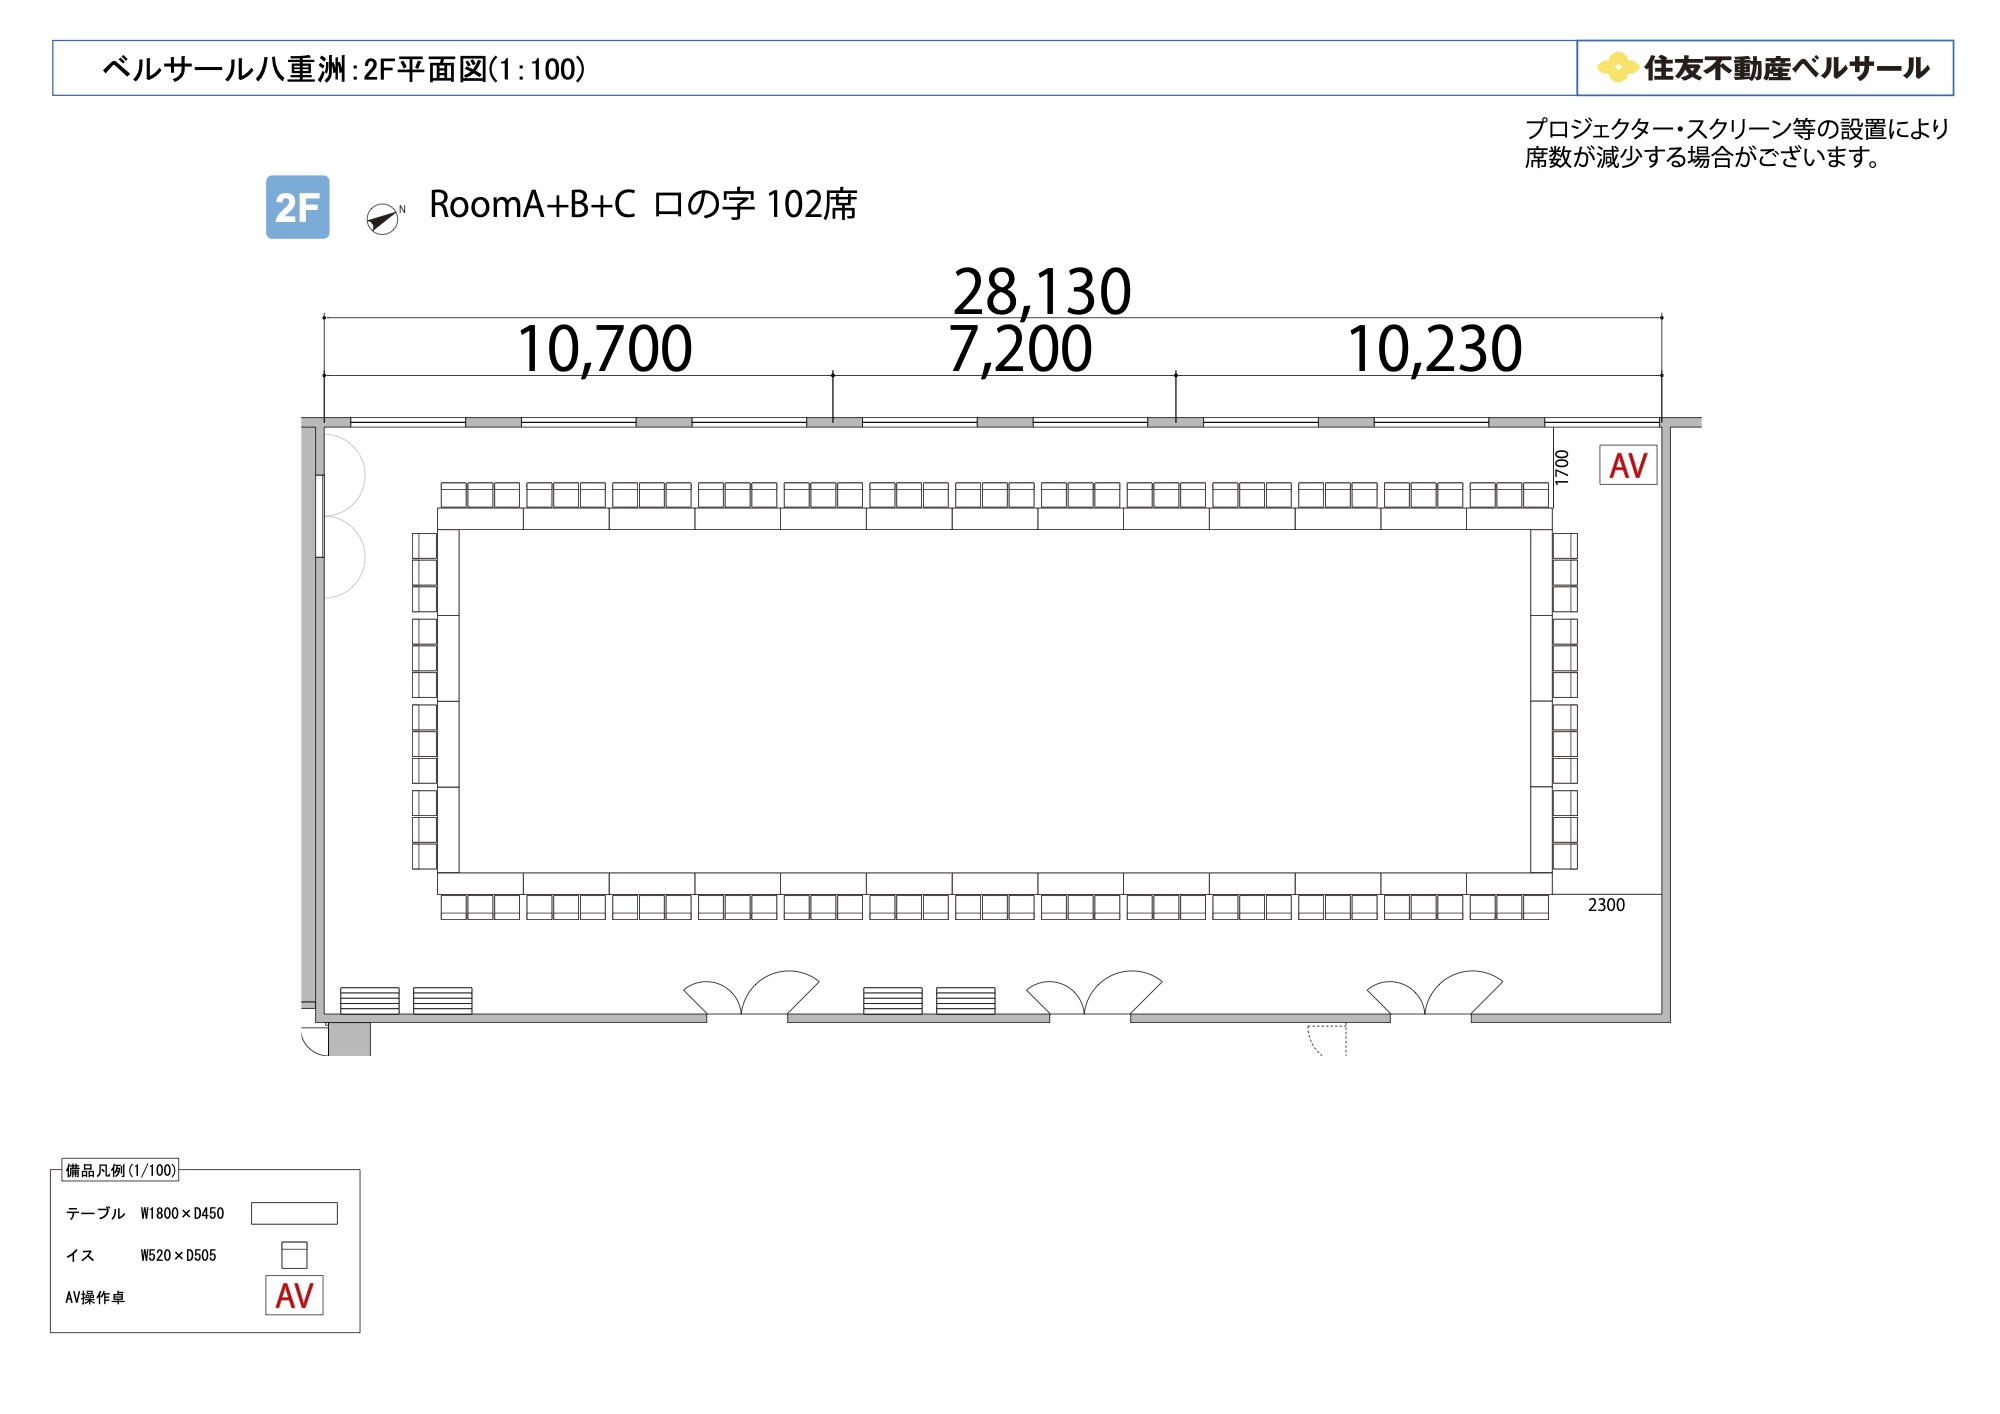Image resolution: width=2000 pixels, height=1414 pixels.
Task: Click the title ベルサール八重洲:2F平面図(1:100)
Action: 344,69
